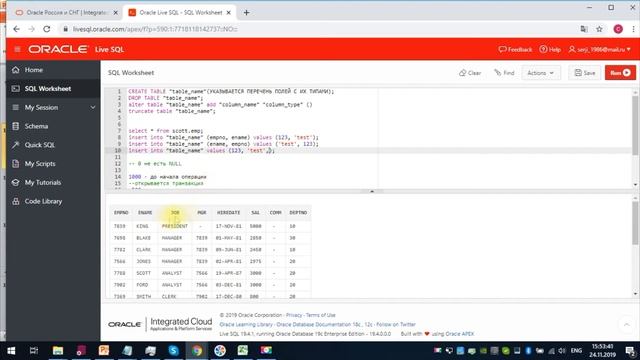The width and height of the screenshot is (640, 360).
Task: Open the Oracle APEX link
Action: [460, 334]
